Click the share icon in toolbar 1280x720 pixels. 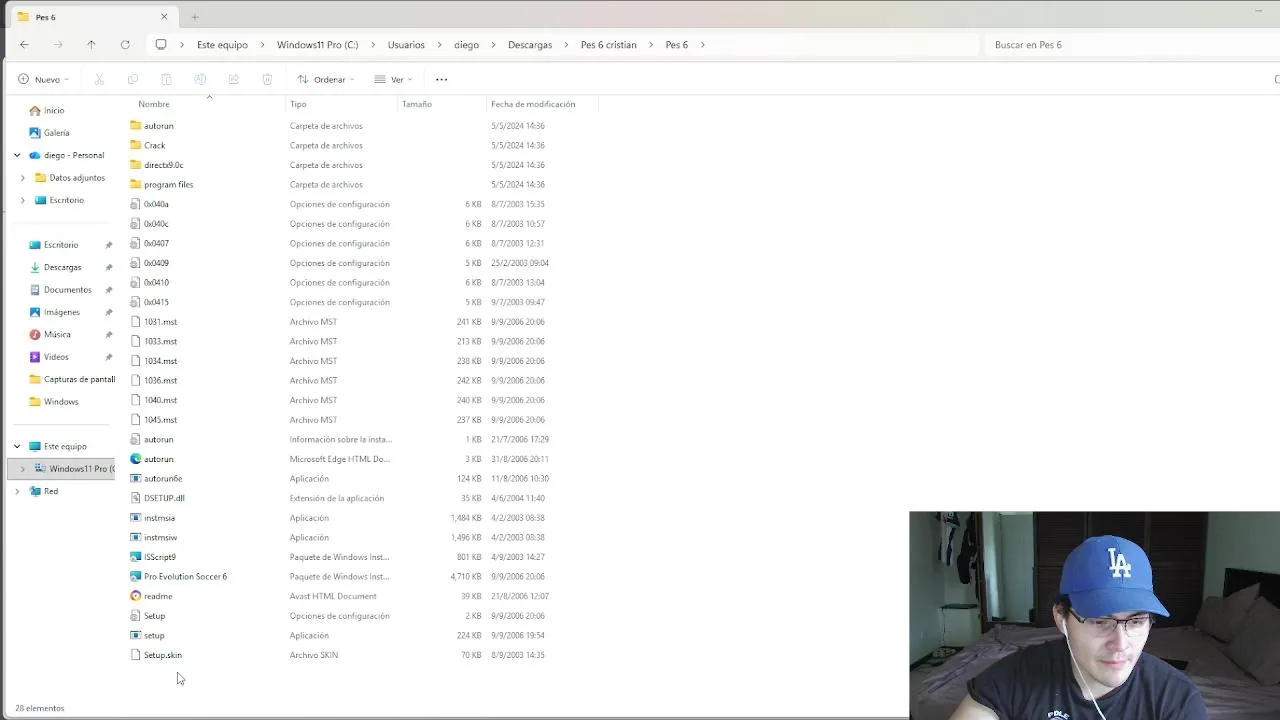pyautogui.click(x=233, y=79)
